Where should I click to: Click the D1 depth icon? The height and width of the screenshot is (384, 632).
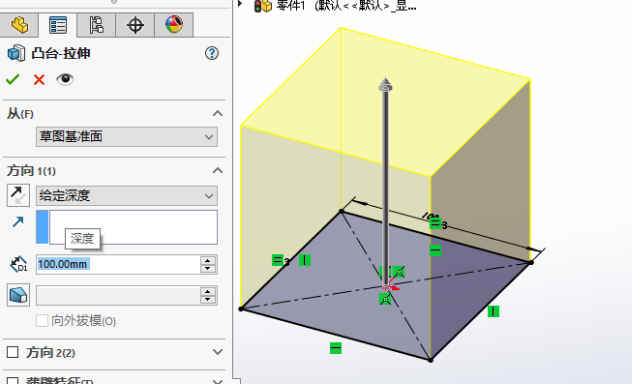click(x=18, y=265)
